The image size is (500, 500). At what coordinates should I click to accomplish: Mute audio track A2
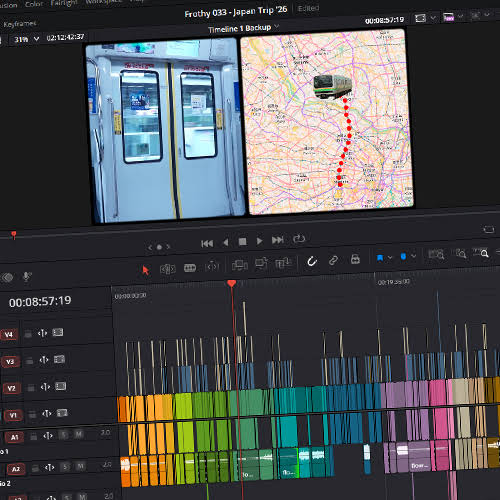80,466
